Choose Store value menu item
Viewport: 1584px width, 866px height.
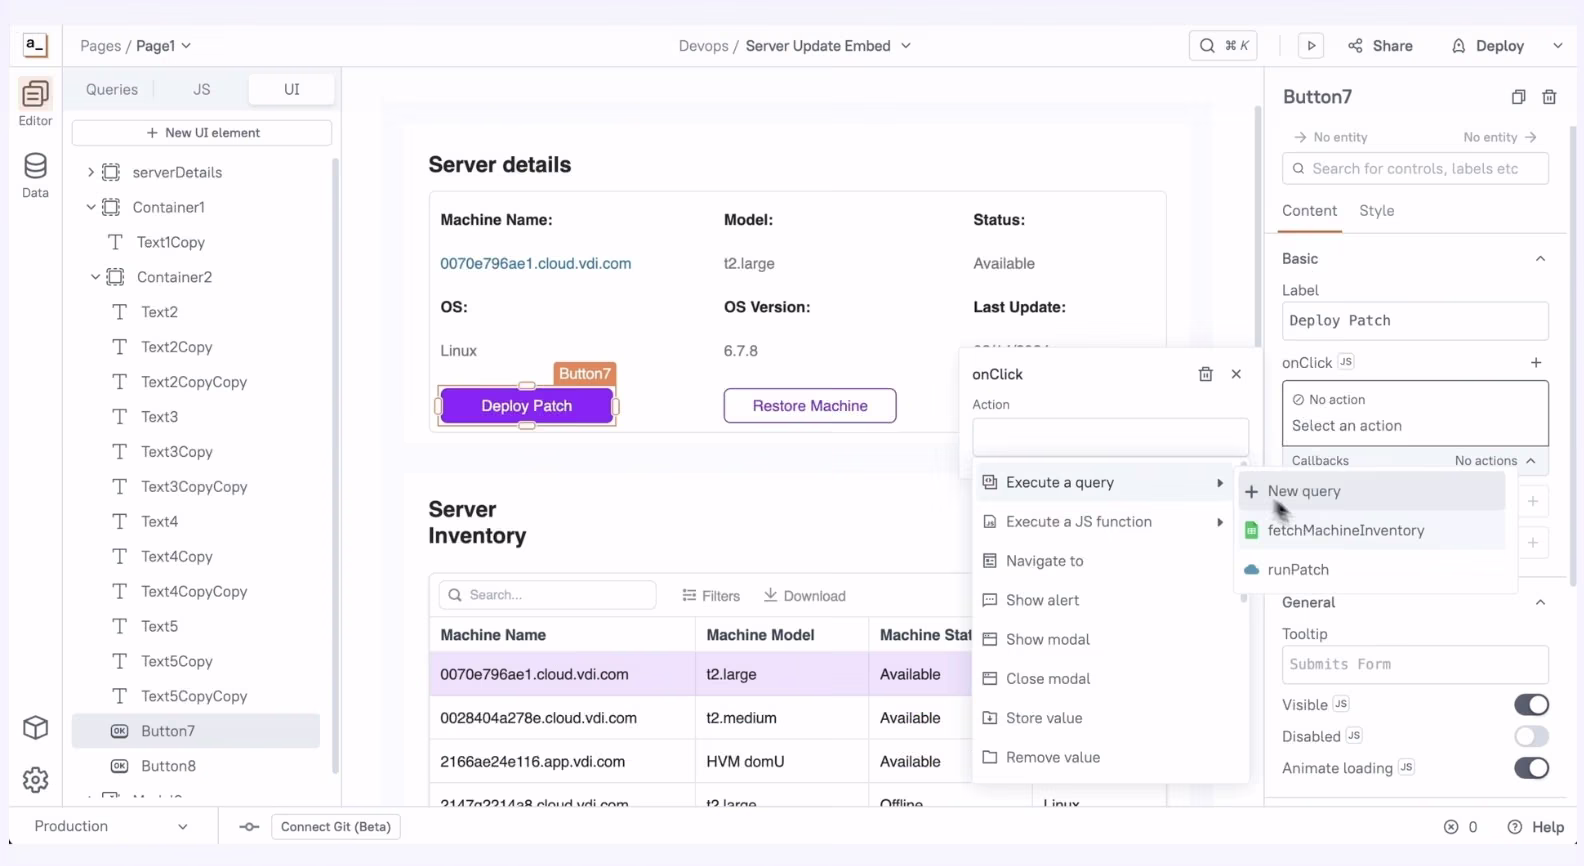tap(1103, 718)
